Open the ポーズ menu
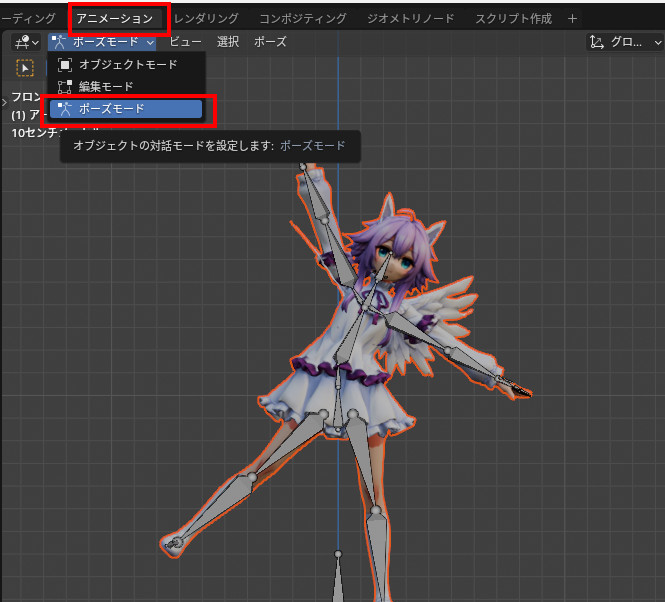 270,42
